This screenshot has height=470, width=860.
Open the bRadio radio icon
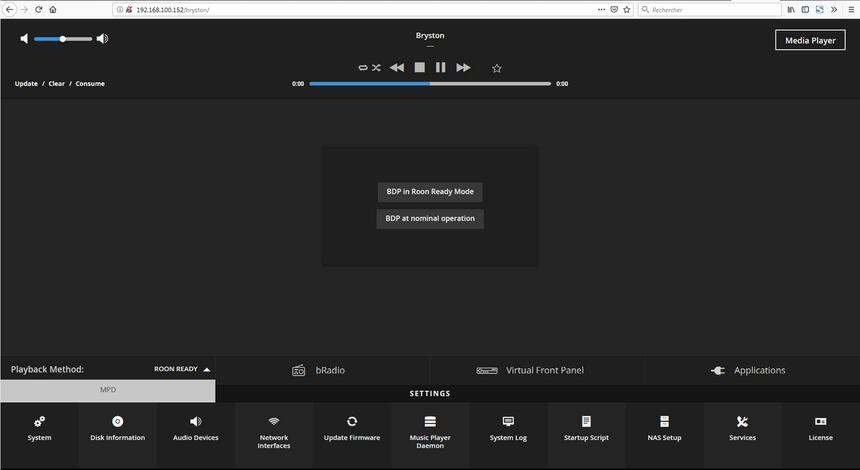298,370
